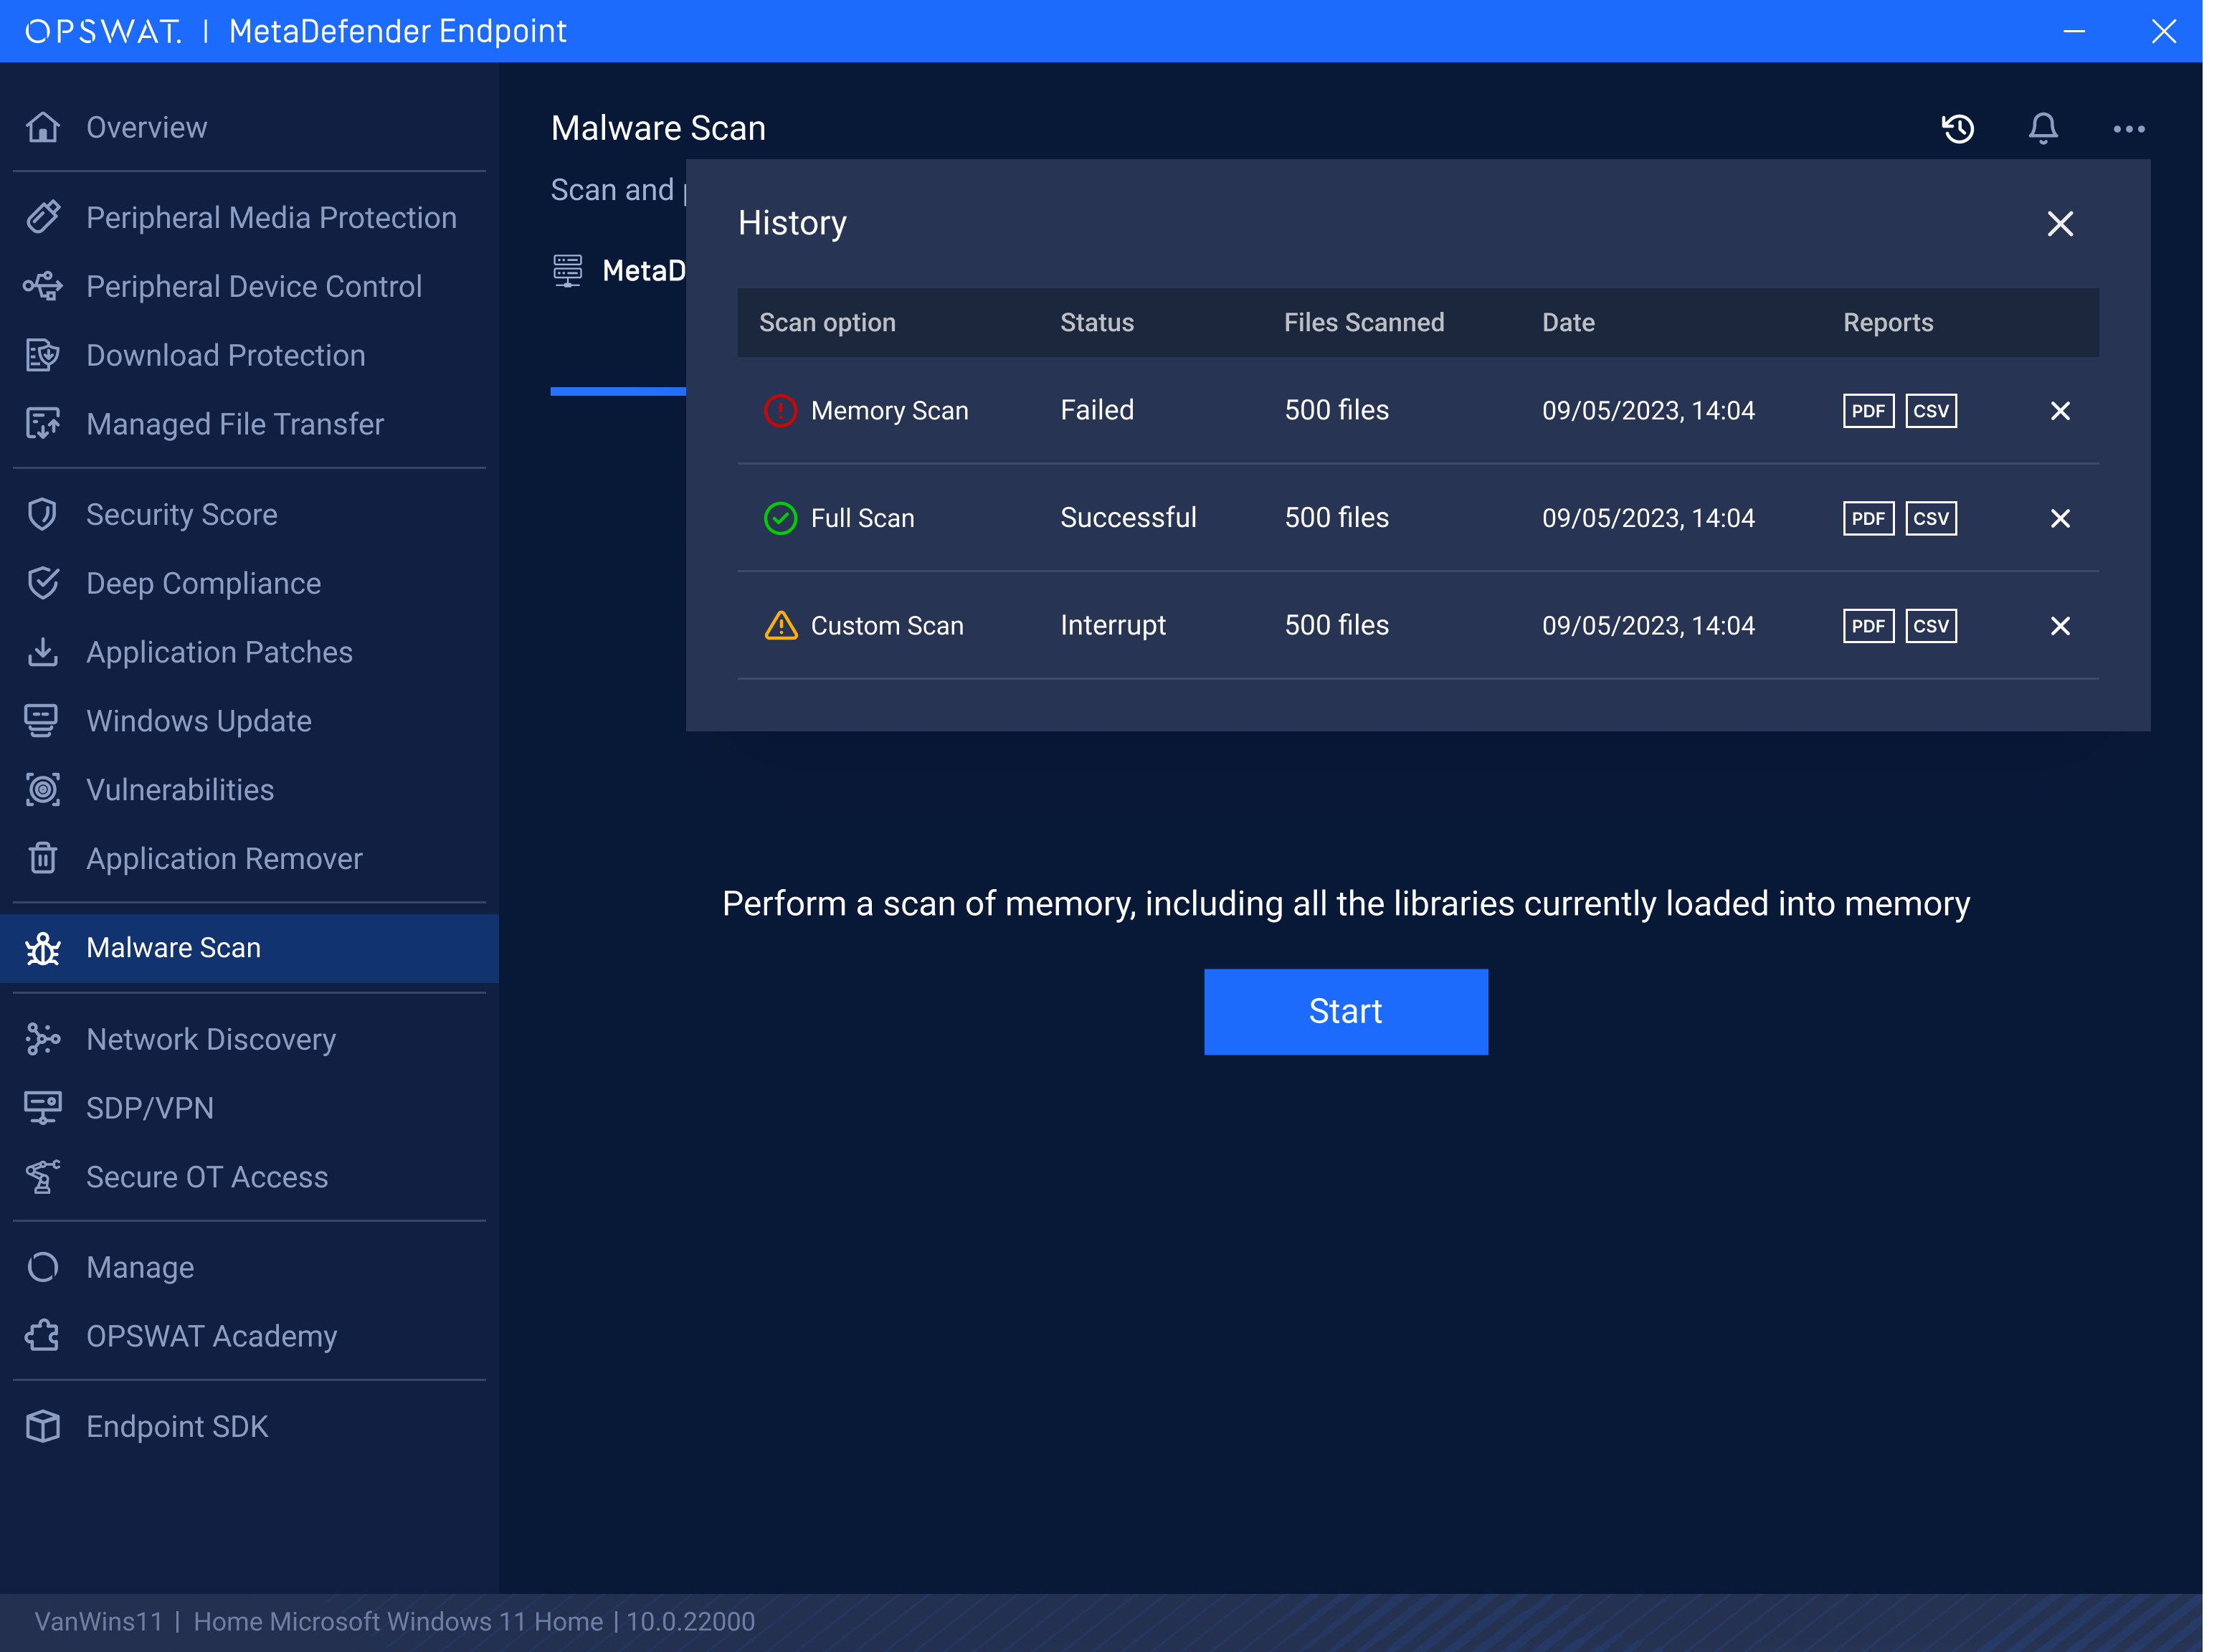Close the History panel
The height and width of the screenshot is (1652, 2237).
pyautogui.click(x=2059, y=223)
